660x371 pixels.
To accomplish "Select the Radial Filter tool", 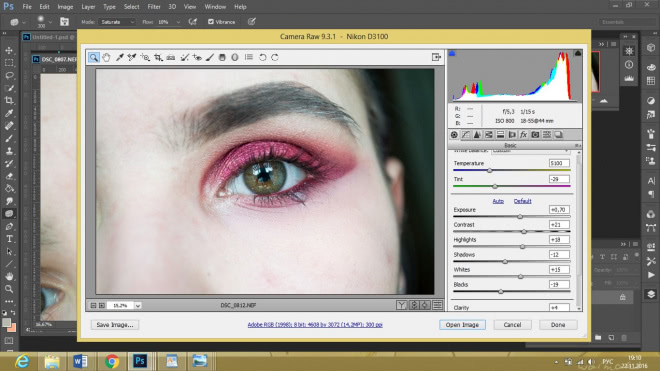I will pyautogui.click(x=235, y=57).
